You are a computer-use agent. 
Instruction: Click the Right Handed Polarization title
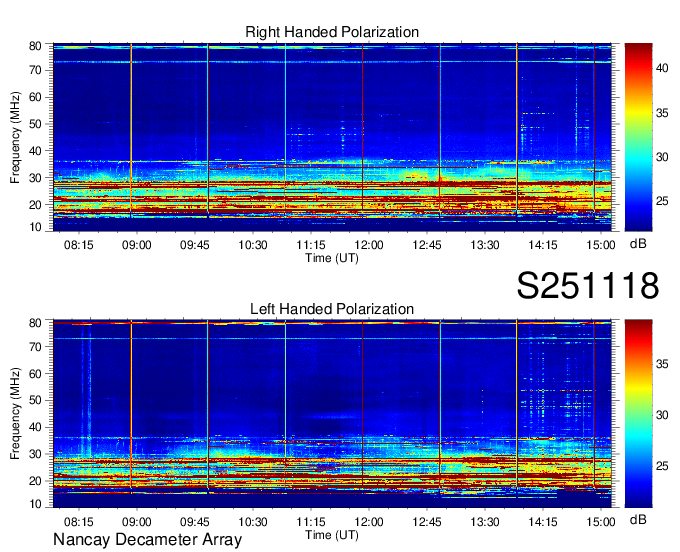(332, 33)
